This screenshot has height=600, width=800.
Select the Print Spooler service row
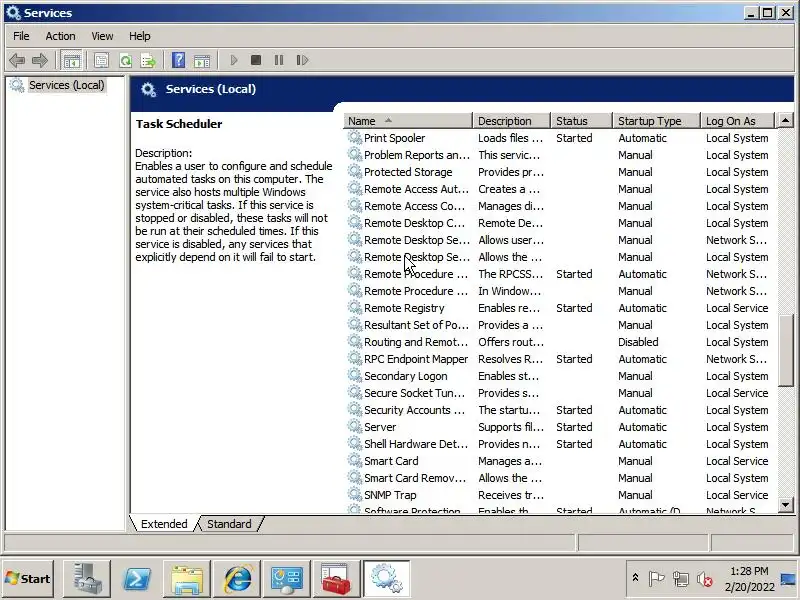point(560,138)
